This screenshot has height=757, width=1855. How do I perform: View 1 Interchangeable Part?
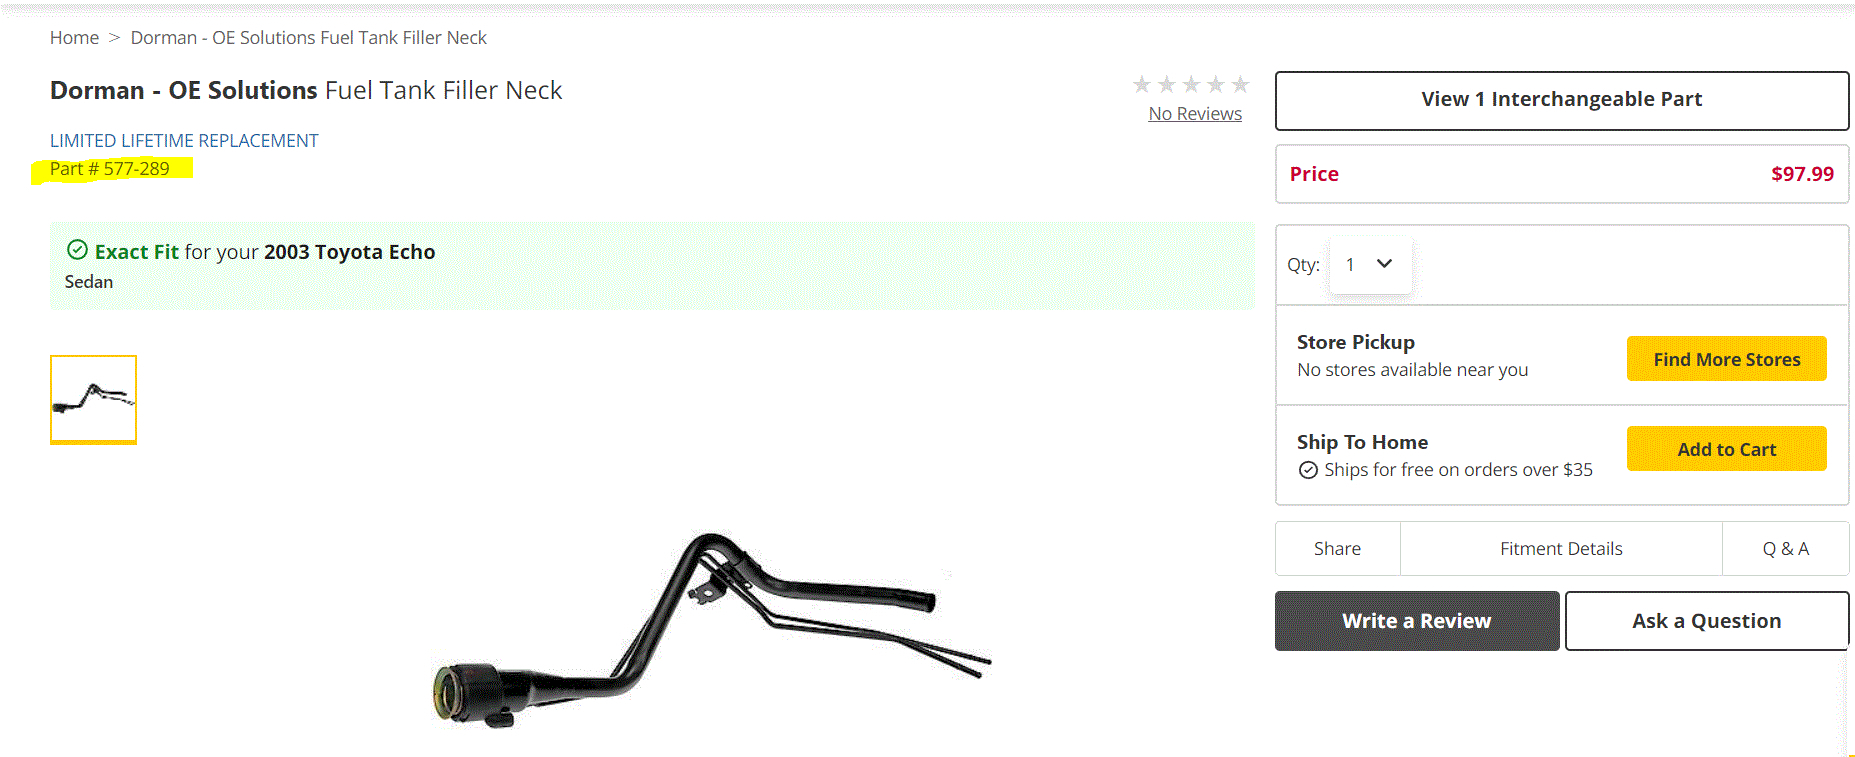coord(1561,100)
